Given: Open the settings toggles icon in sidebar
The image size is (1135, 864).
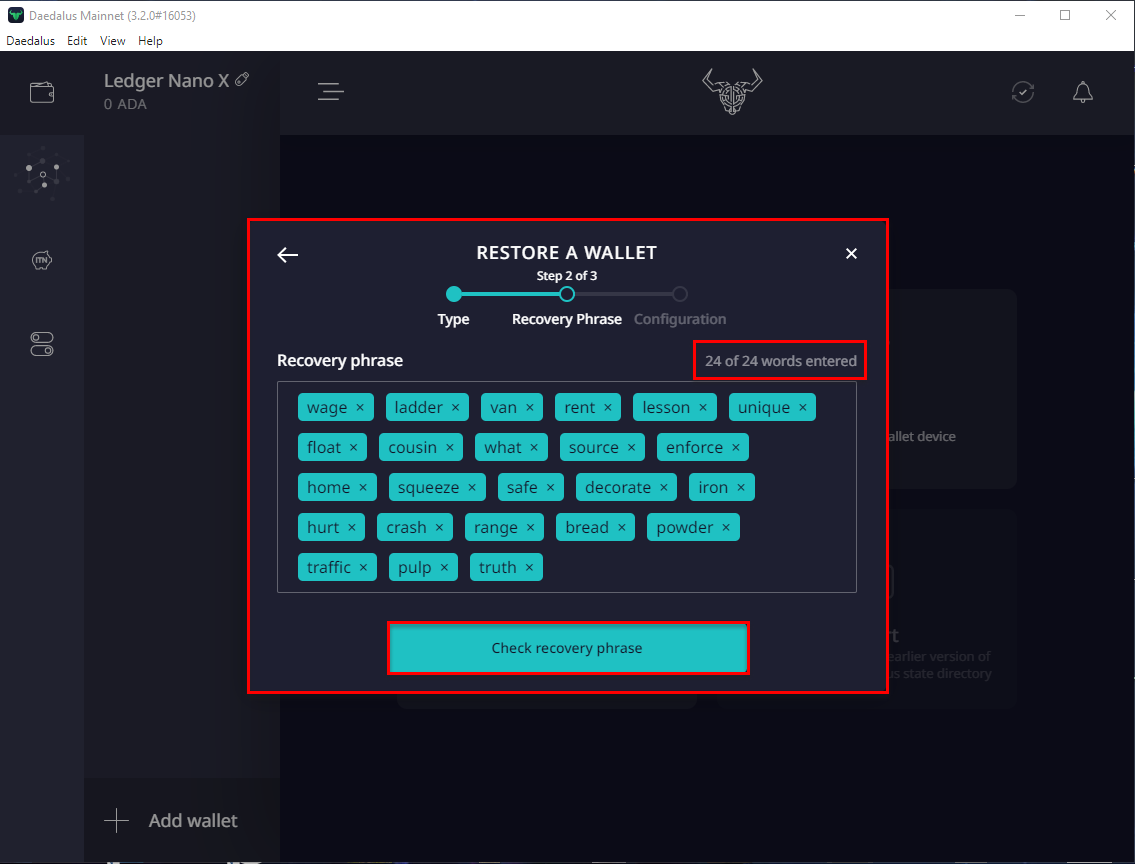Looking at the screenshot, I should 42,345.
